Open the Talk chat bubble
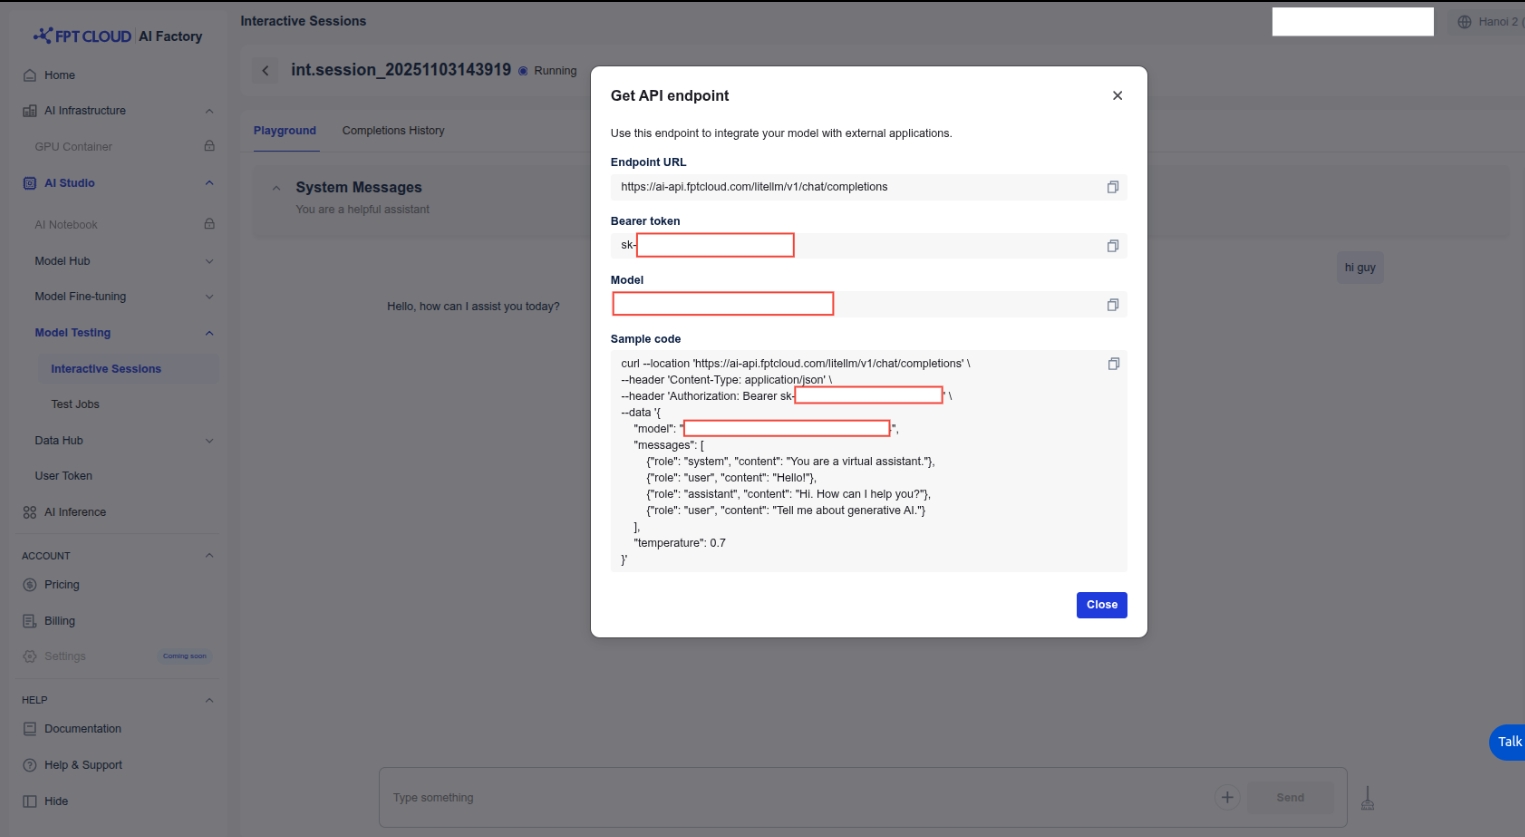This screenshot has width=1525, height=837. click(x=1507, y=742)
